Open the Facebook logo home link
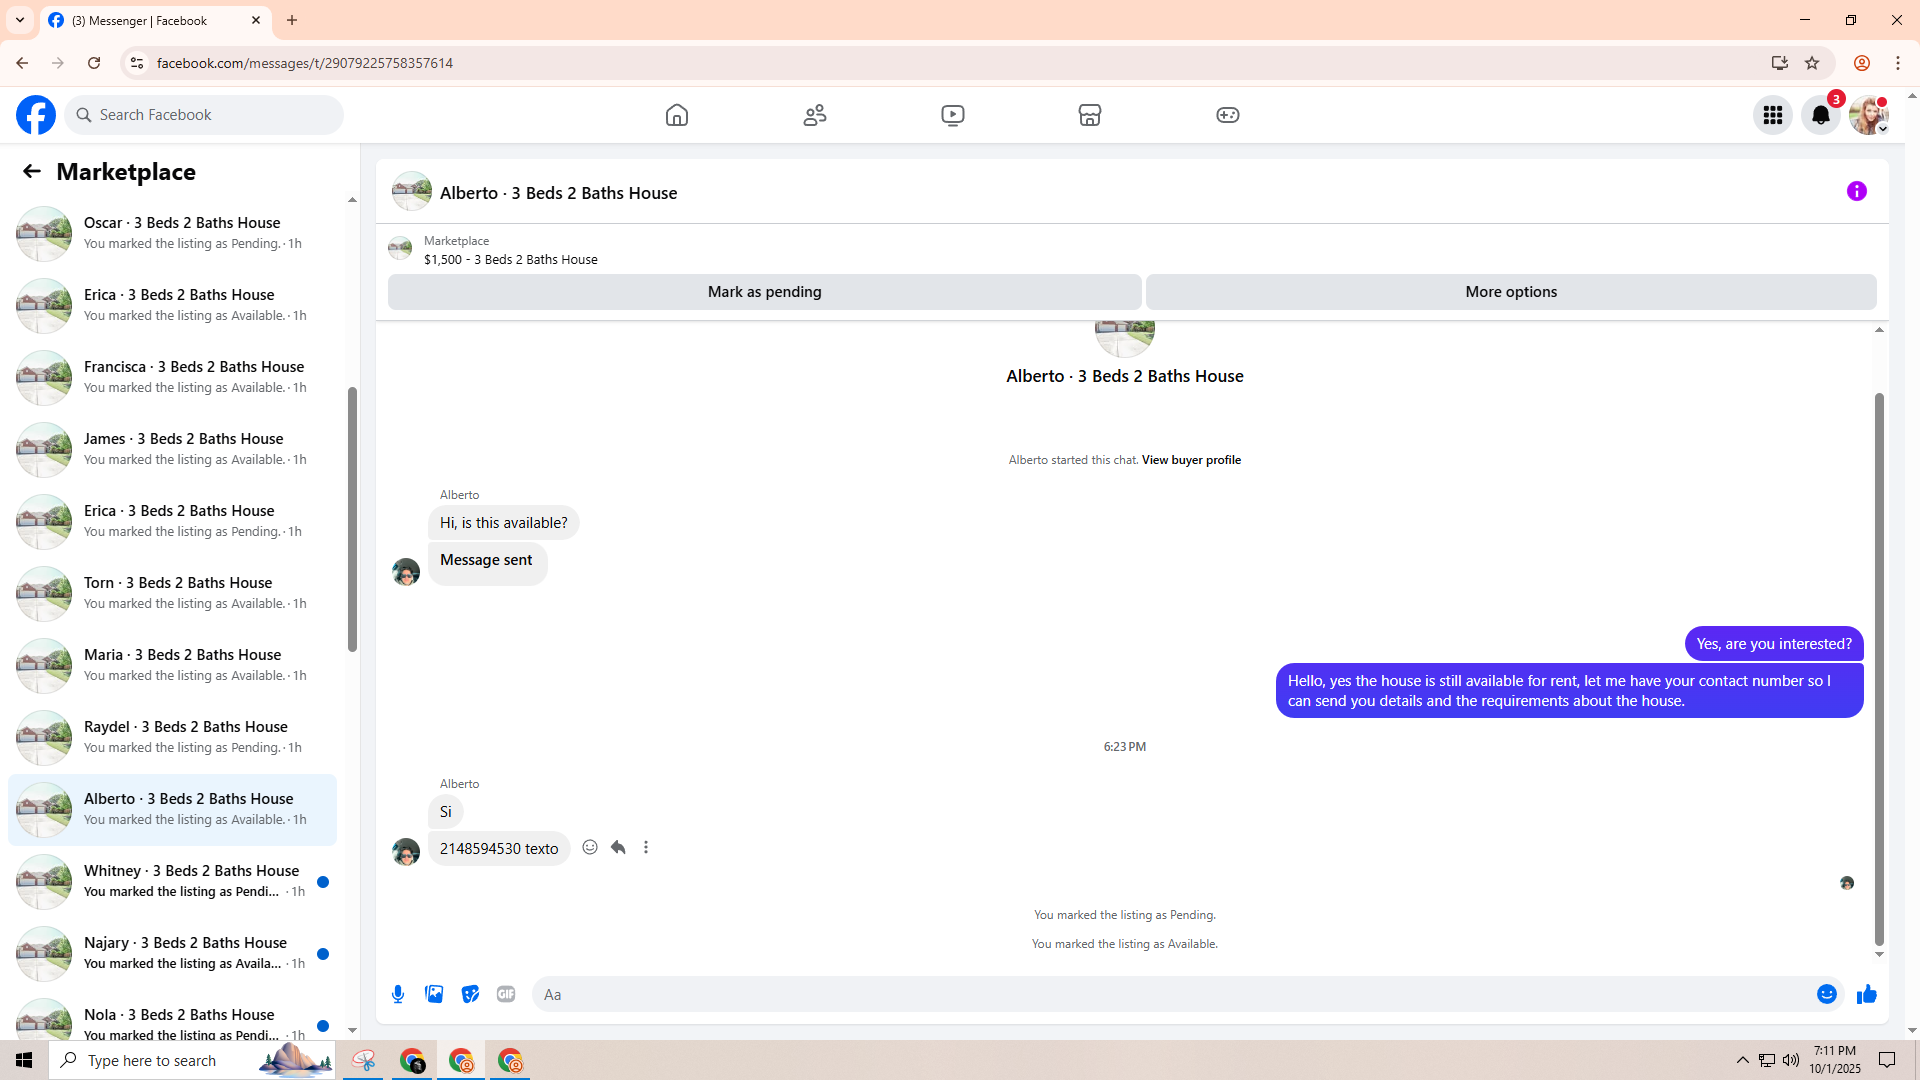 coord(36,115)
